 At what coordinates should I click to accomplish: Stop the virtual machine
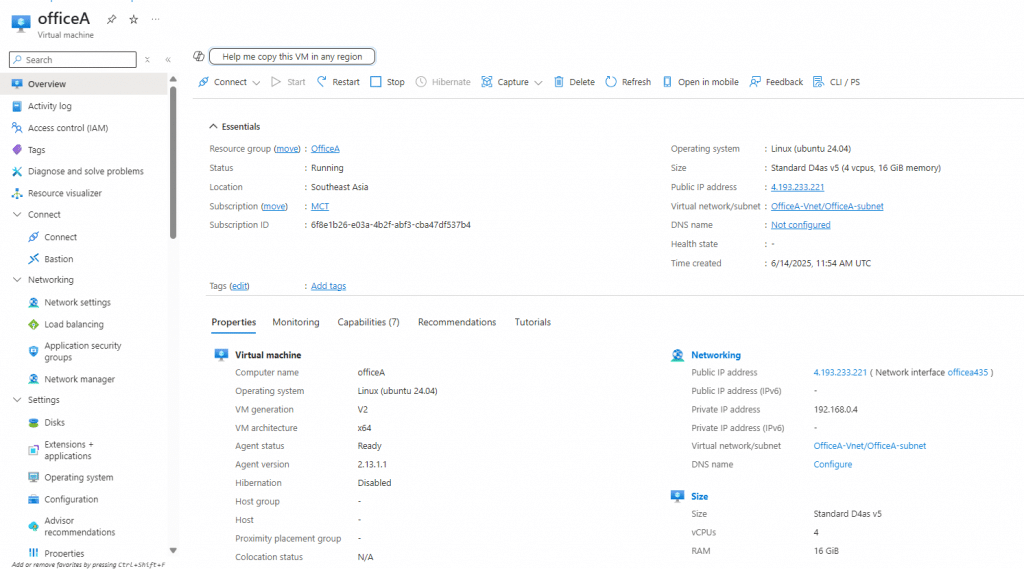click(x=387, y=82)
